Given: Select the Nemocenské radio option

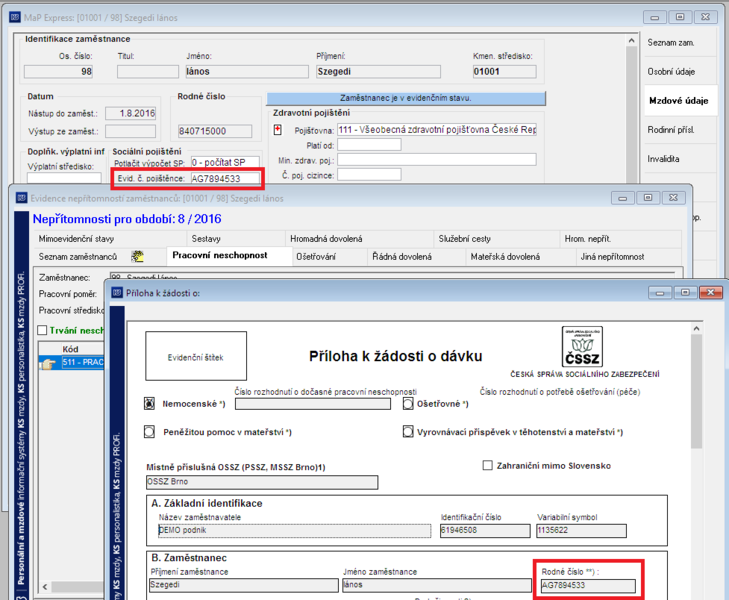Looking at the screenshot, I should [149, 403].
